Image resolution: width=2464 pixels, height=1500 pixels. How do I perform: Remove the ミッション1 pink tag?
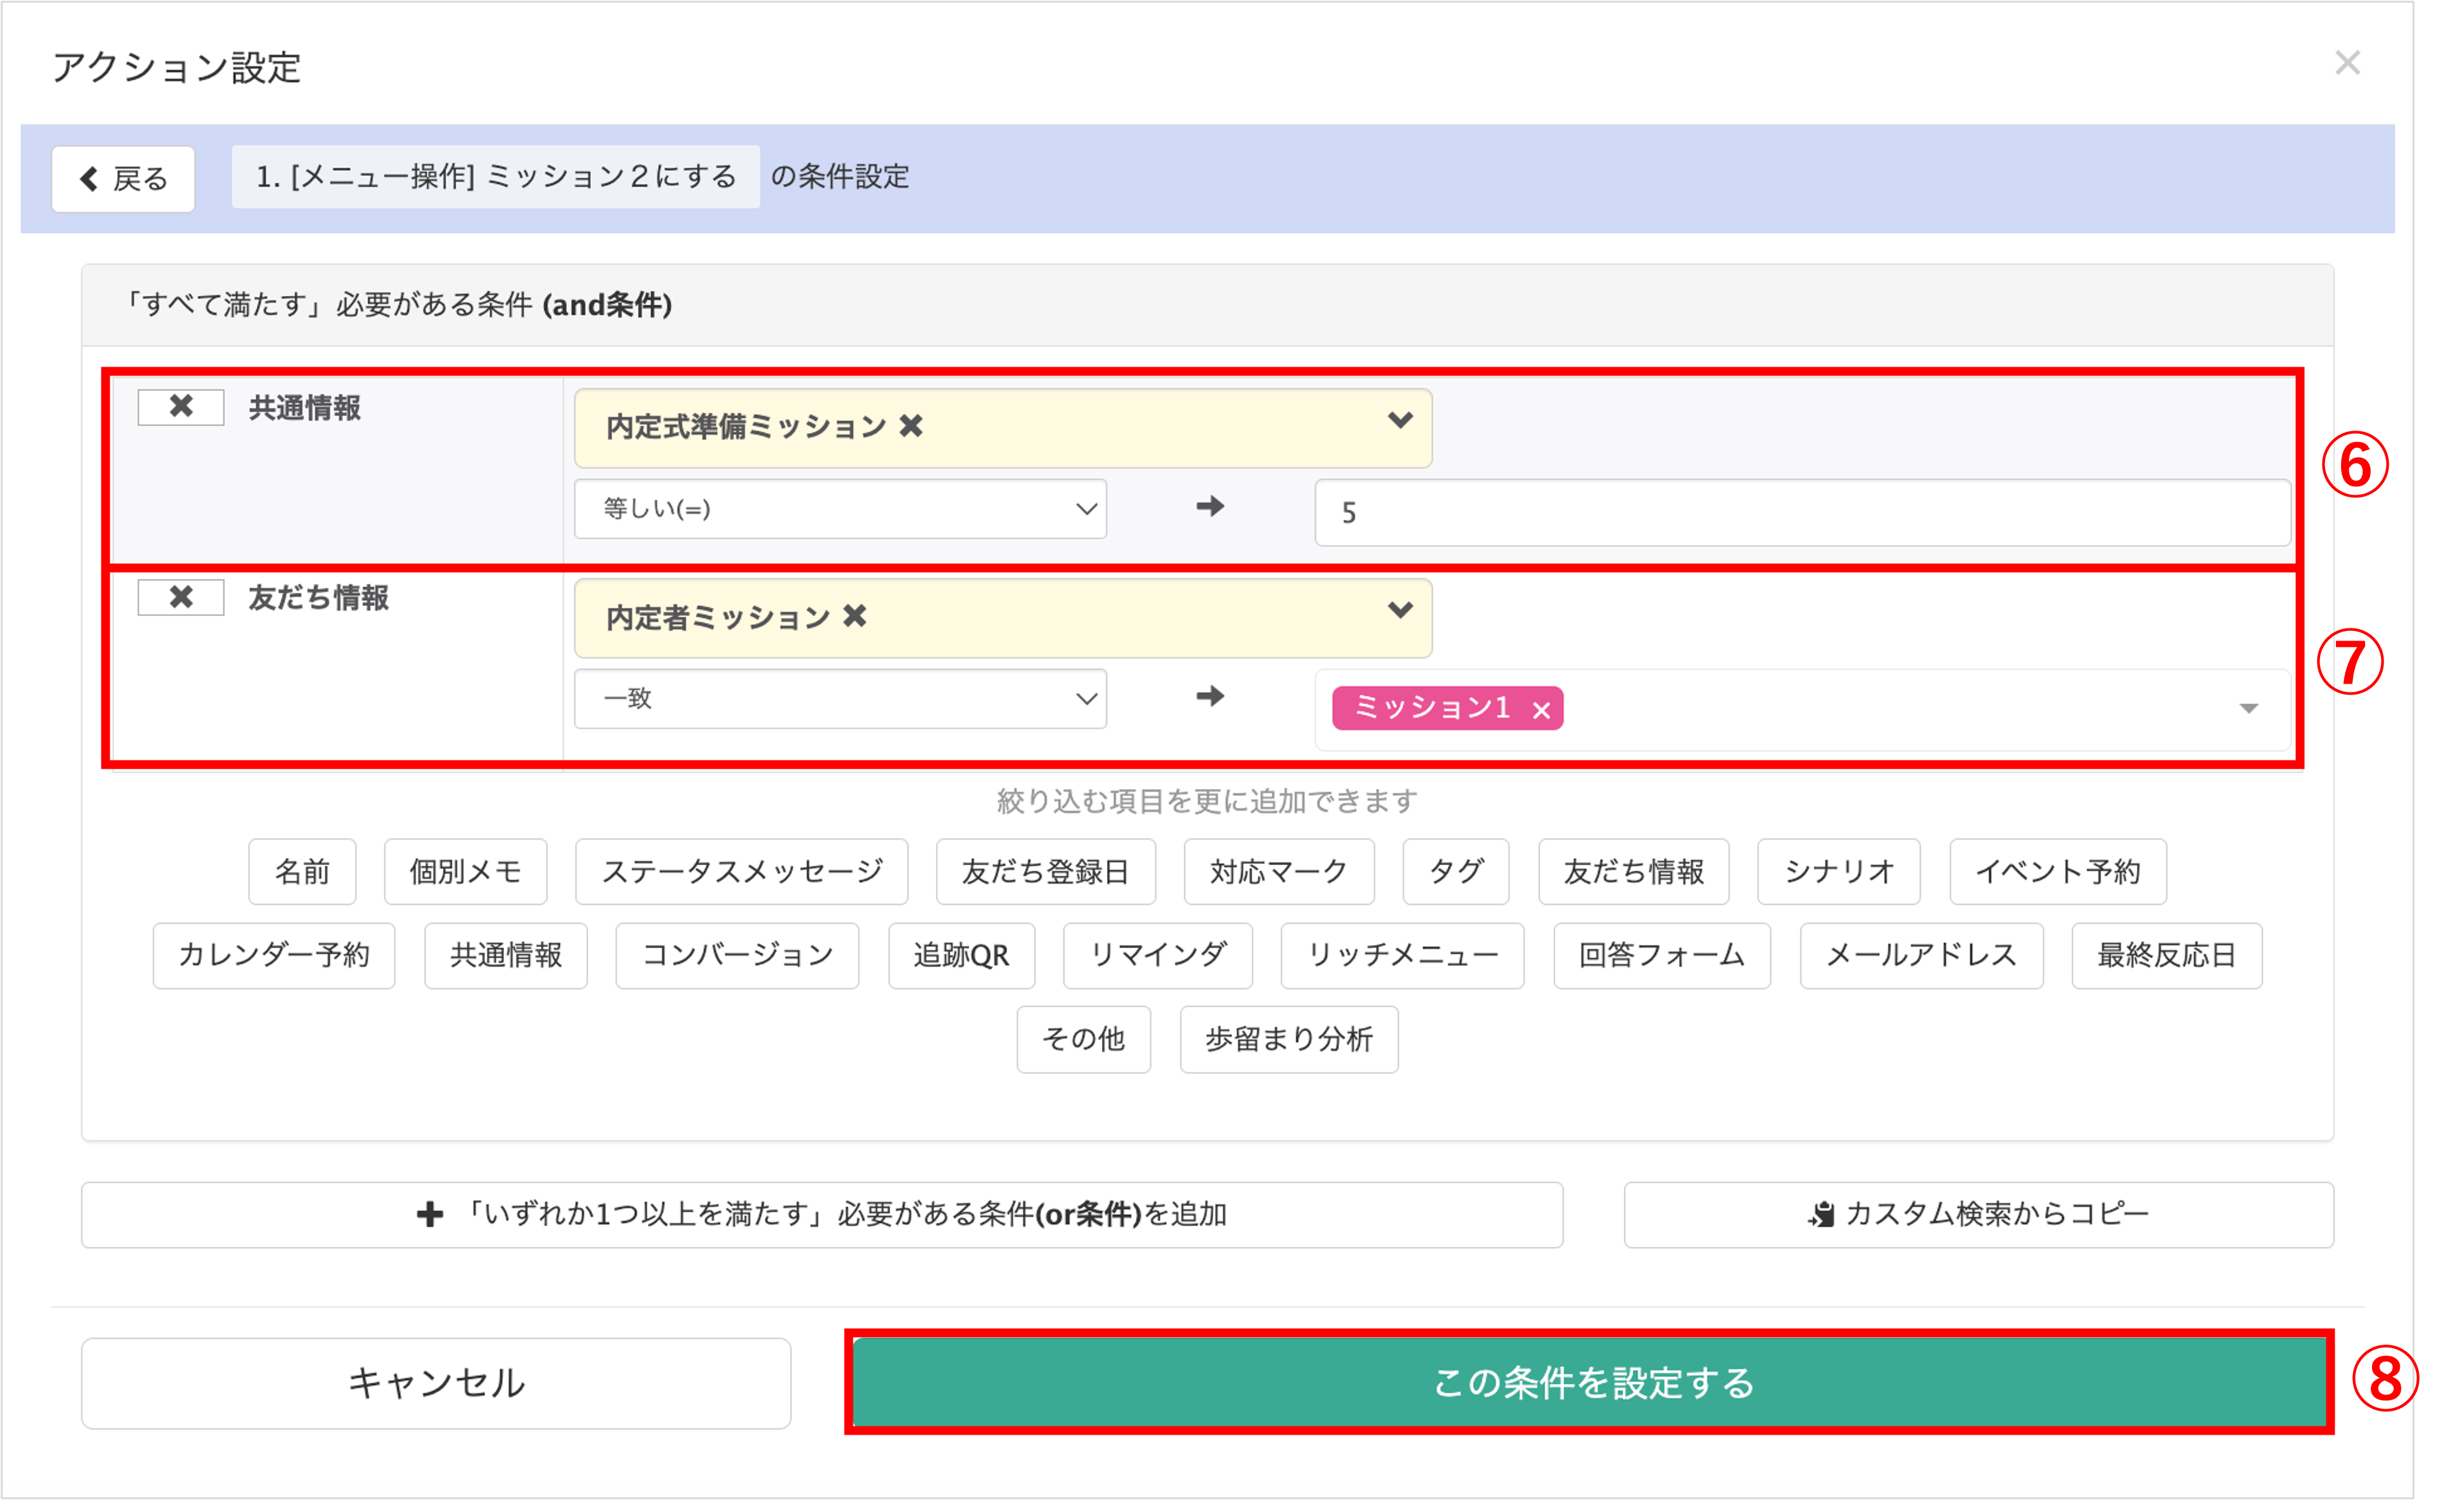pos(1541,710)
